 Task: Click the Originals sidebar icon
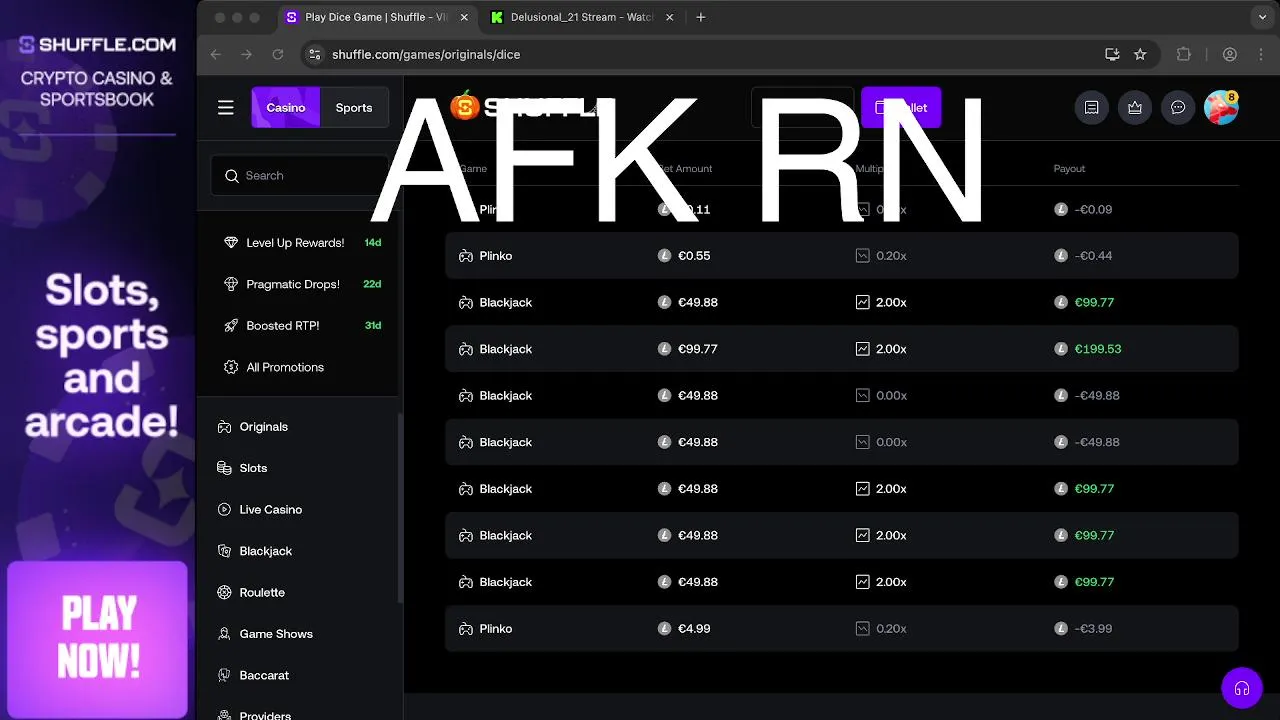pos(225,427)
